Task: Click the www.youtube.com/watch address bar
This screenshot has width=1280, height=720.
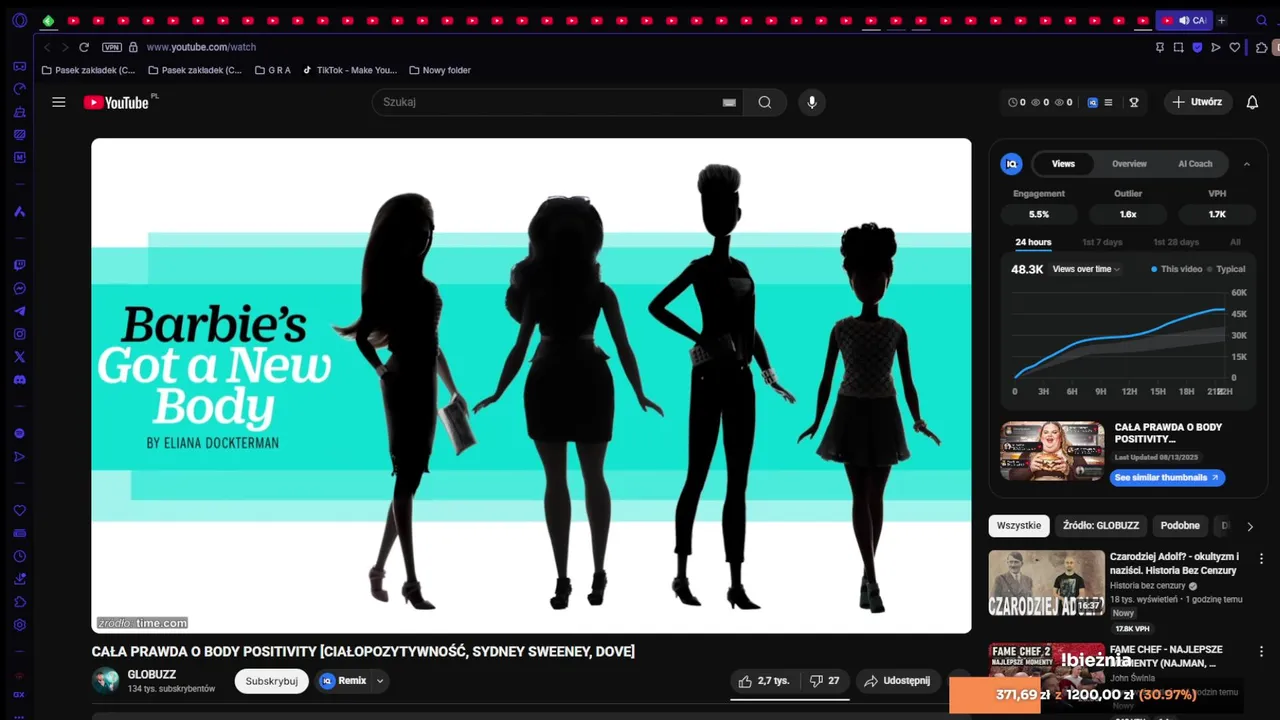Action: pyautogui.click(x=201, y=47)
